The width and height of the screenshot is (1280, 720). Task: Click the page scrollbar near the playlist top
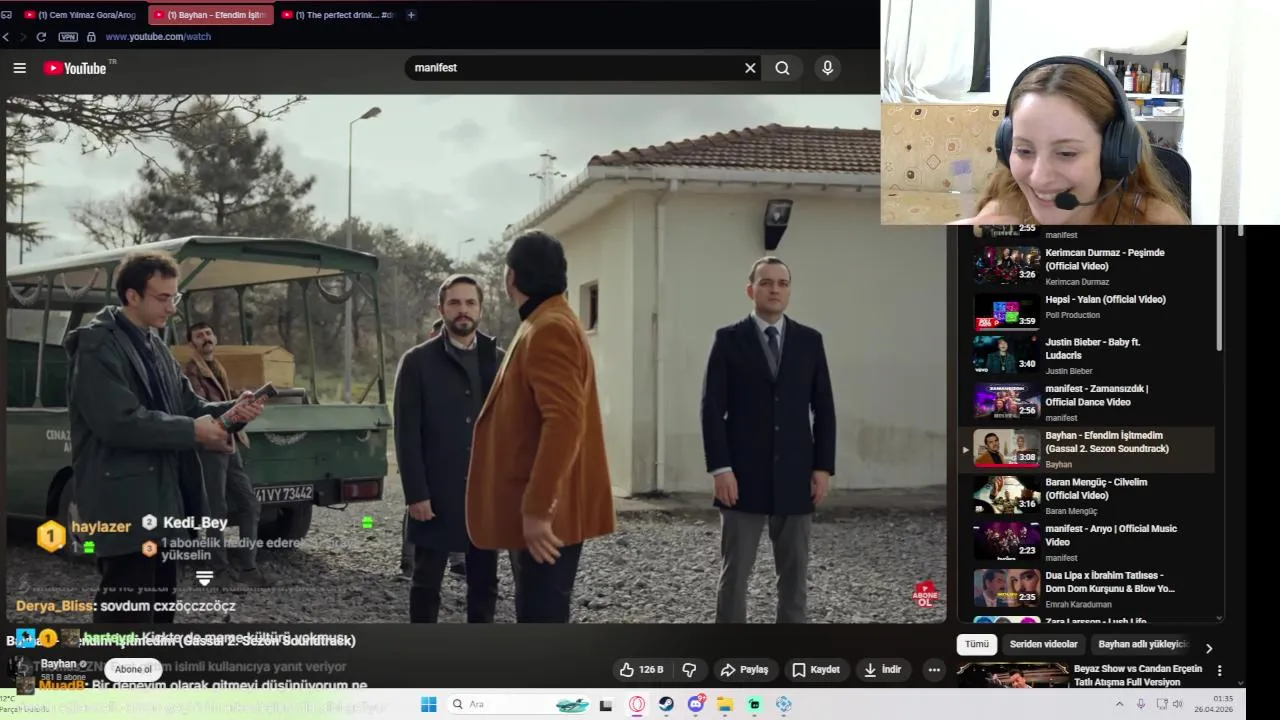(1241, 231)
